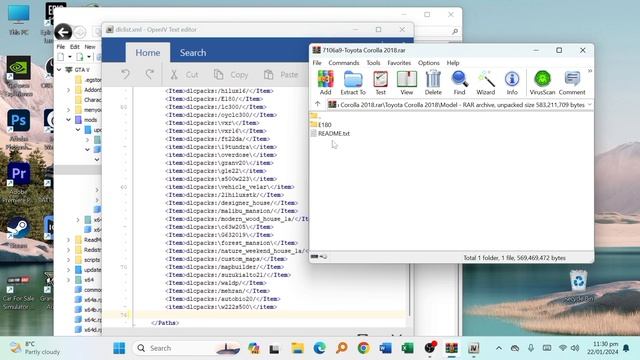
Task: Click Paste in the OpenIV text editor ribbon
Action: coord(281,75)
